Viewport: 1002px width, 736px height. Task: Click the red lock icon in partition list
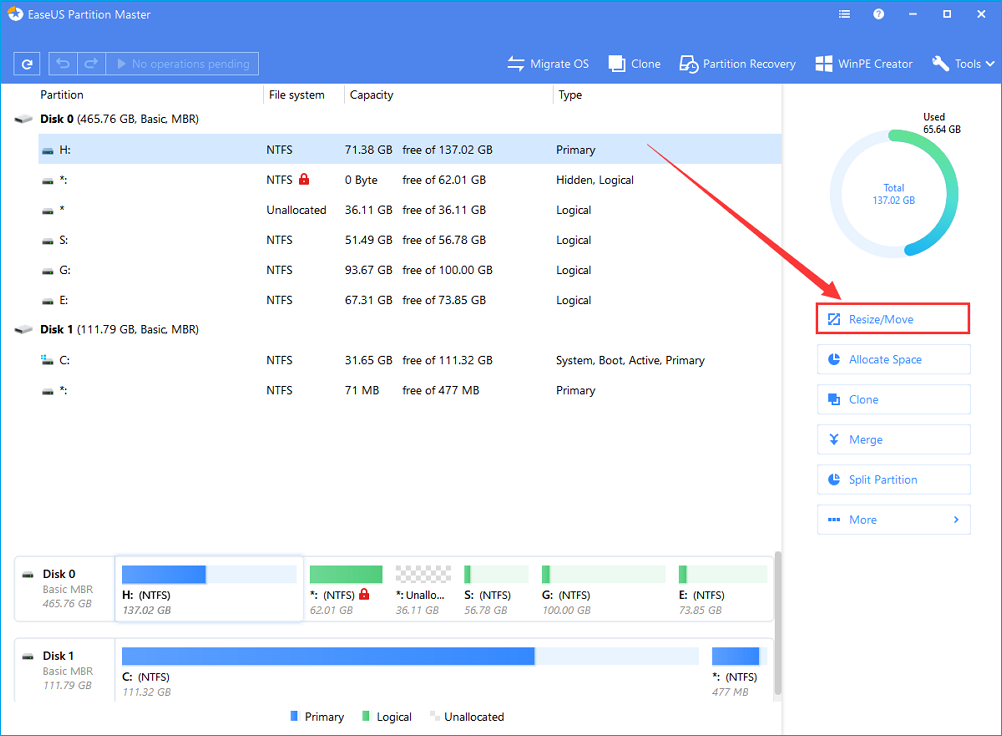click(304, 179)
